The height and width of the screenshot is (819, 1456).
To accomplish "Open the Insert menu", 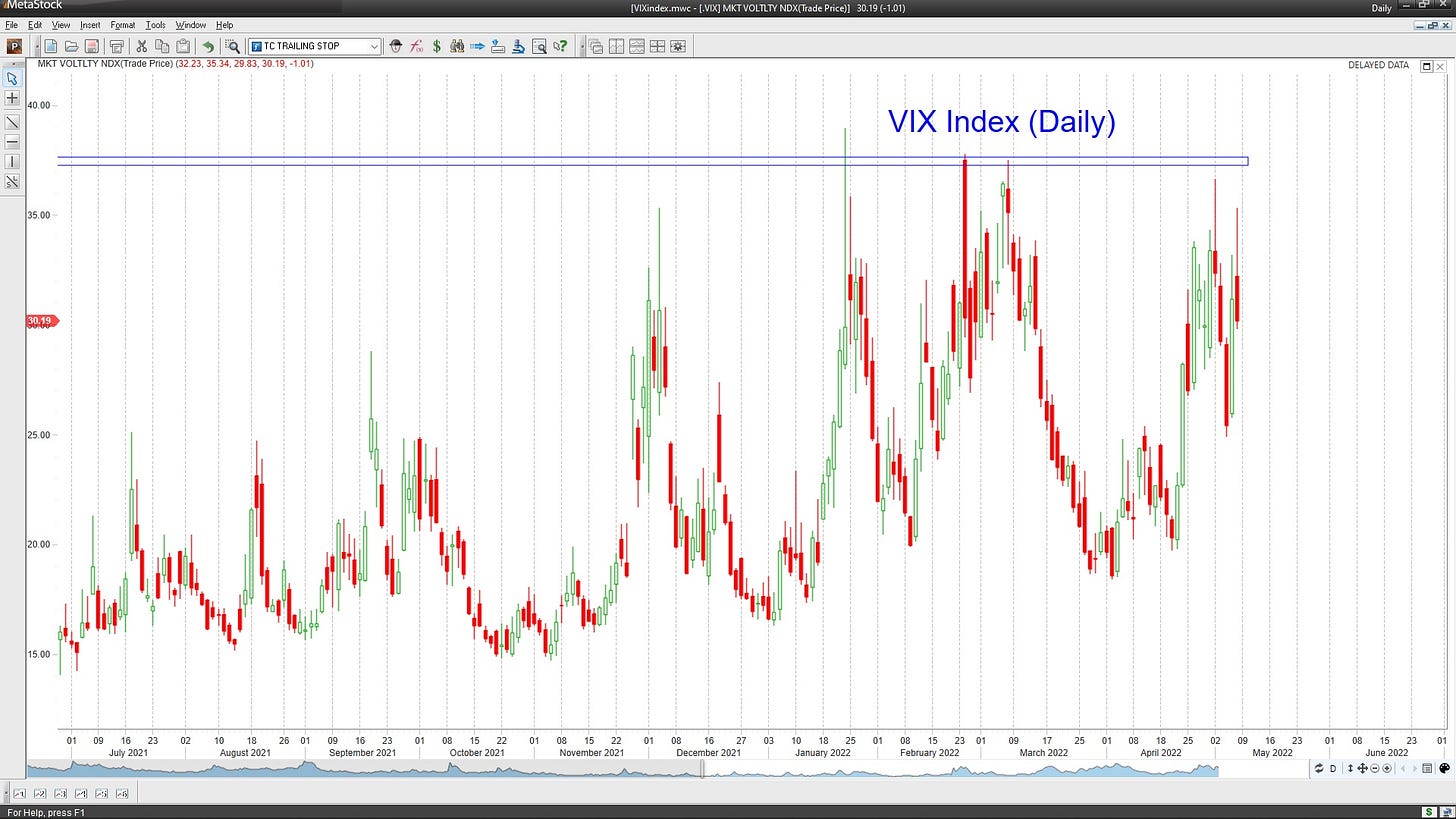I will pyautogui.click(x=90, y=25).
